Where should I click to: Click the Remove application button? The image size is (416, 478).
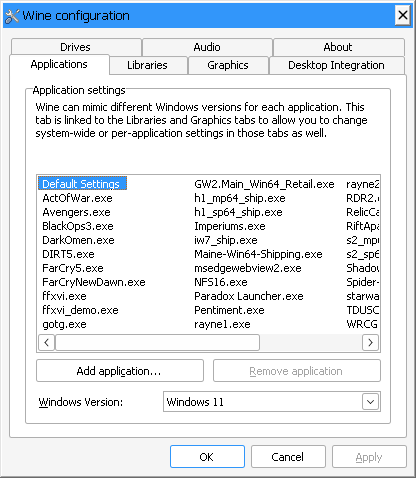coord(297,371)
